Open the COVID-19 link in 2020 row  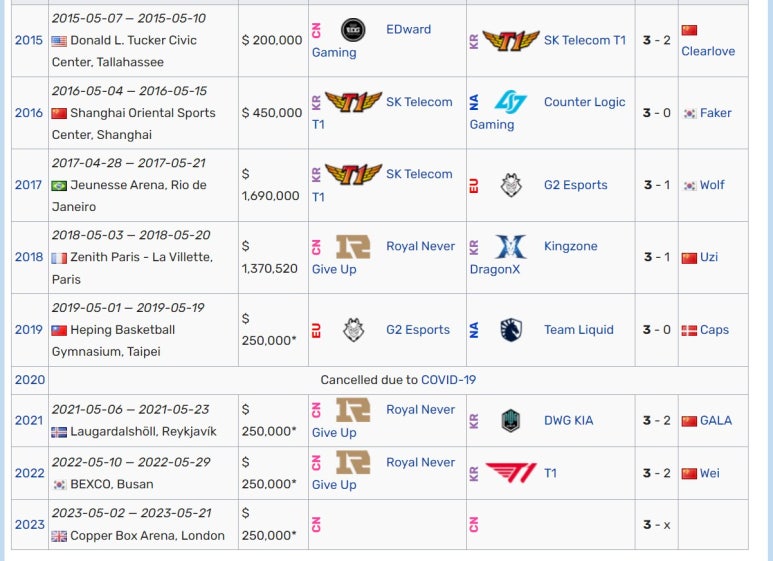pyautogui.click(x=448, y=380)
